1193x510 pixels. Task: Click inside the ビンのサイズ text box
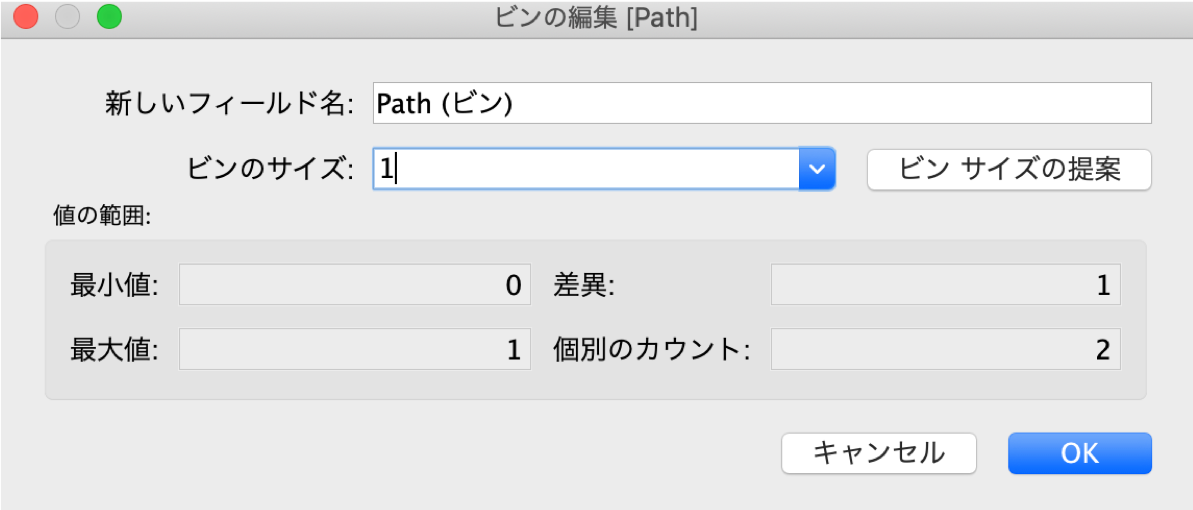[x=585, y=169]
